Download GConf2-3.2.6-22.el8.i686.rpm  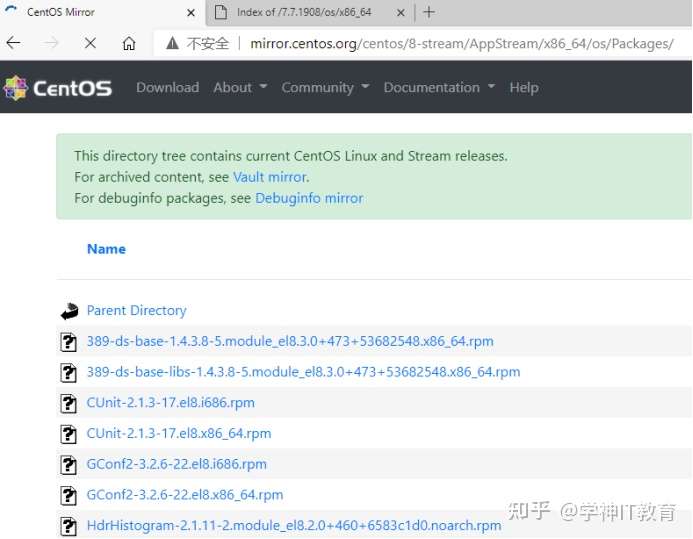click(x=176, y=464)
